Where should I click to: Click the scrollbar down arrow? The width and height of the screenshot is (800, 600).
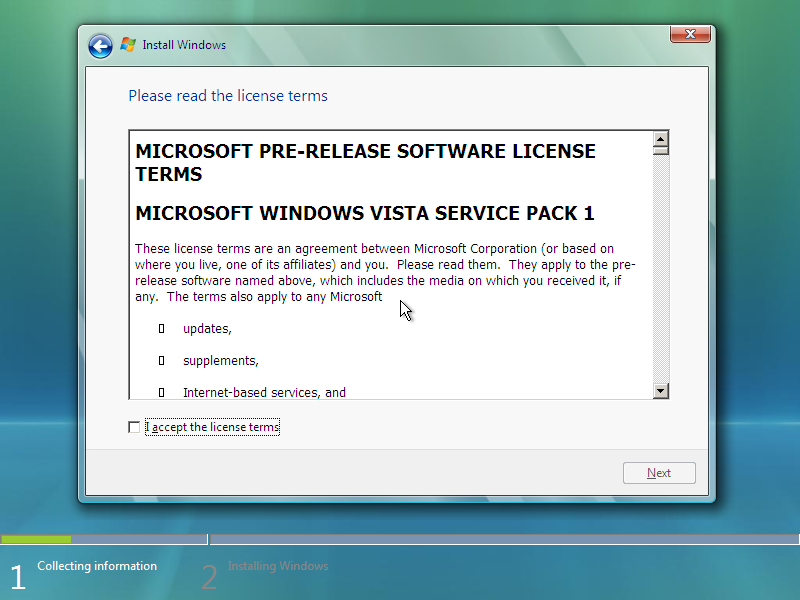coord(661,391)
